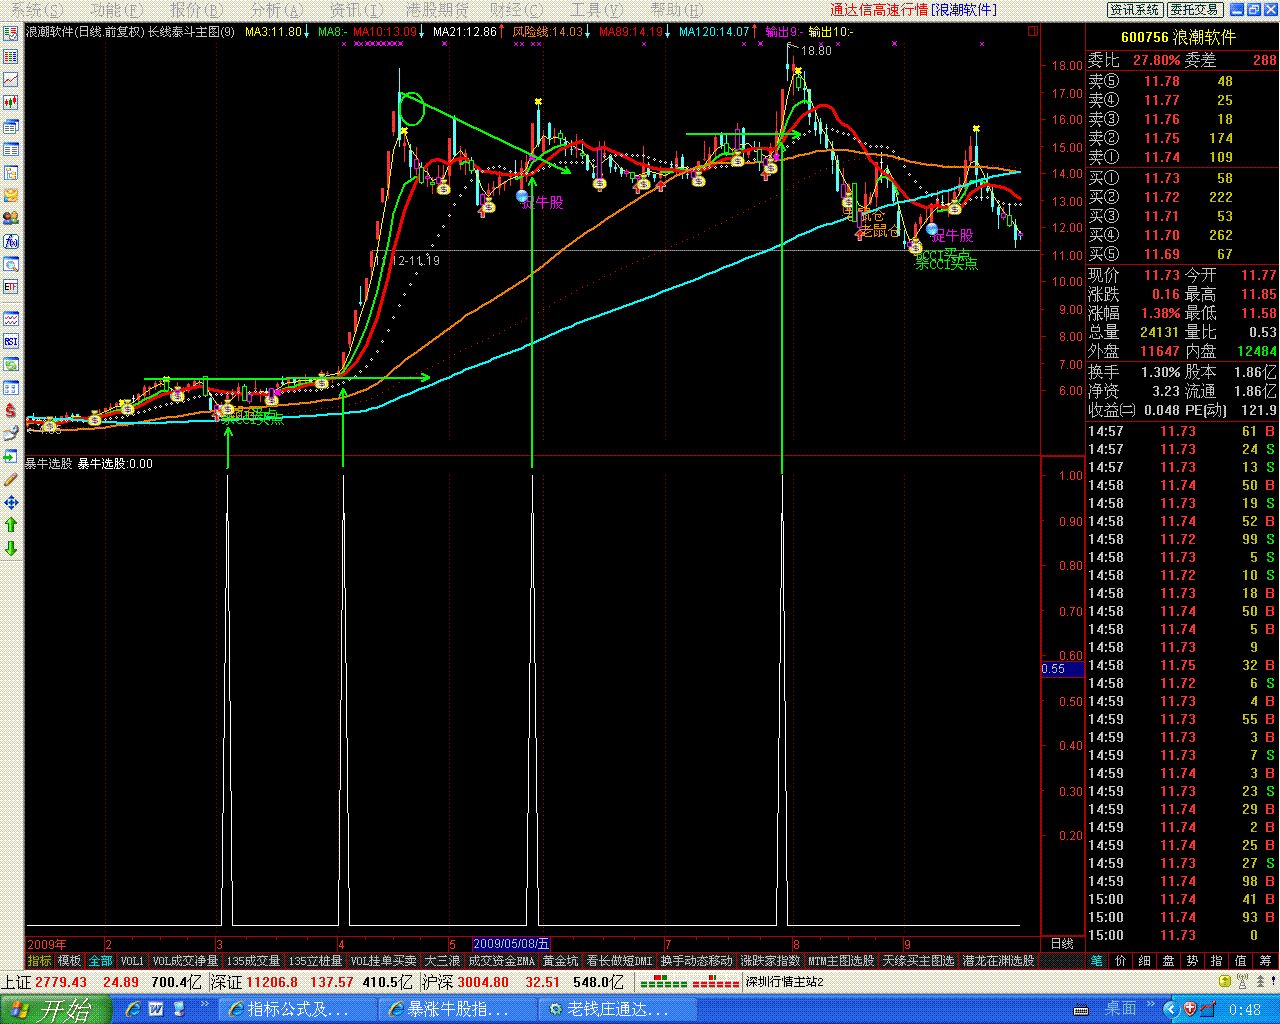Select the 全部 indicator tab
1280x1024 pixels.
pos(100,961)
